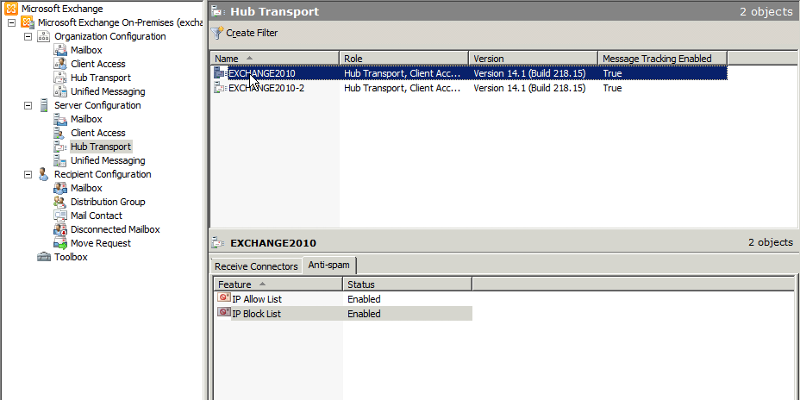The height and width of the screenshot is (400, 800).
Task: Sort servers by the Version column header
Action: pyautogui.click(x=533, y=58)
